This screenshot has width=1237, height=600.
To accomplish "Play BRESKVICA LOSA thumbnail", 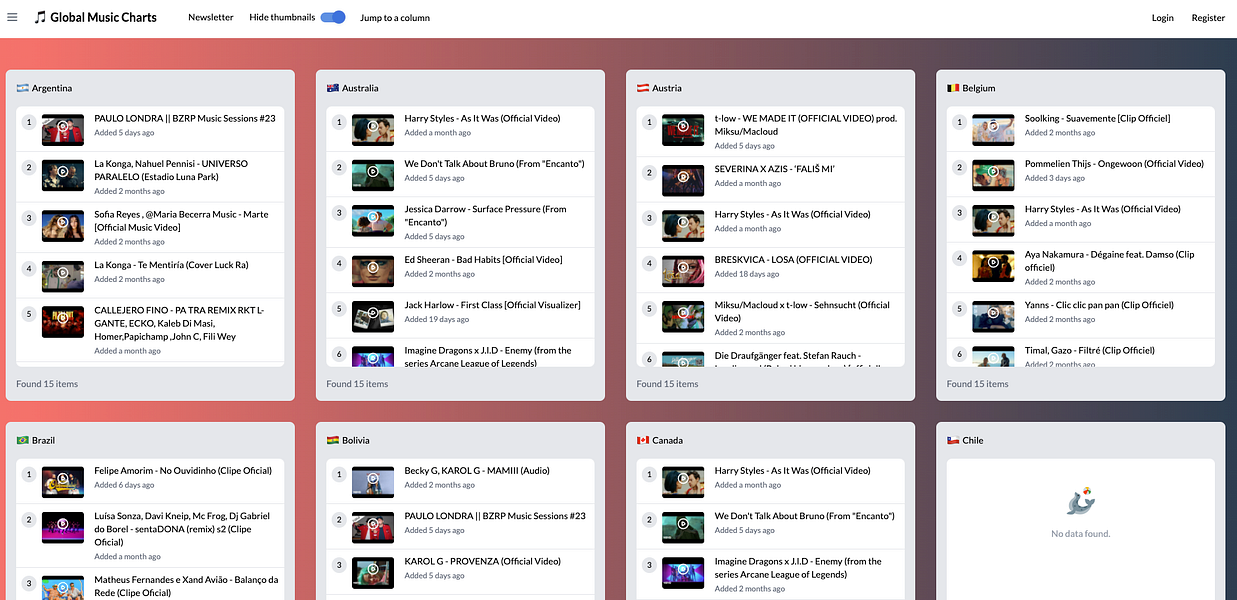I will 683,270.
